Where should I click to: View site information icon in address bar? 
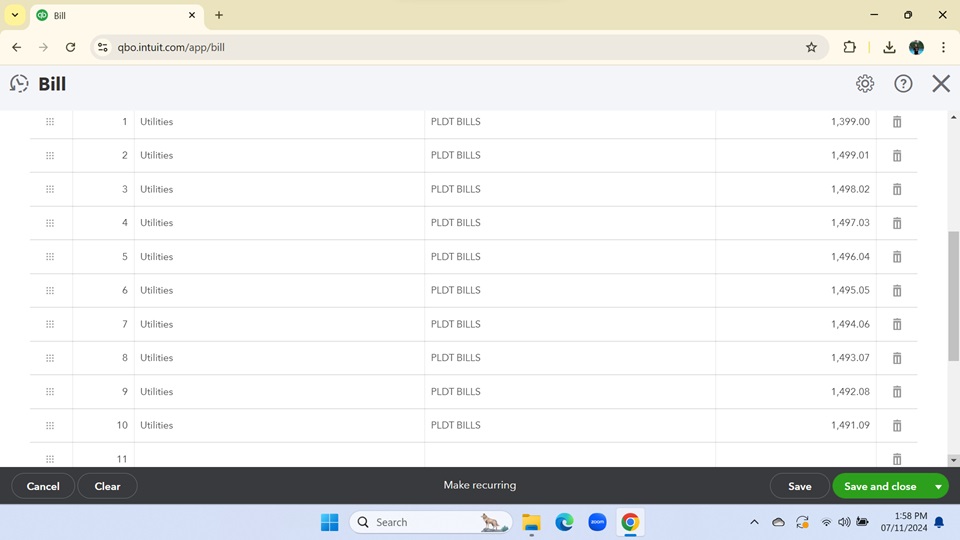[102, 47]
